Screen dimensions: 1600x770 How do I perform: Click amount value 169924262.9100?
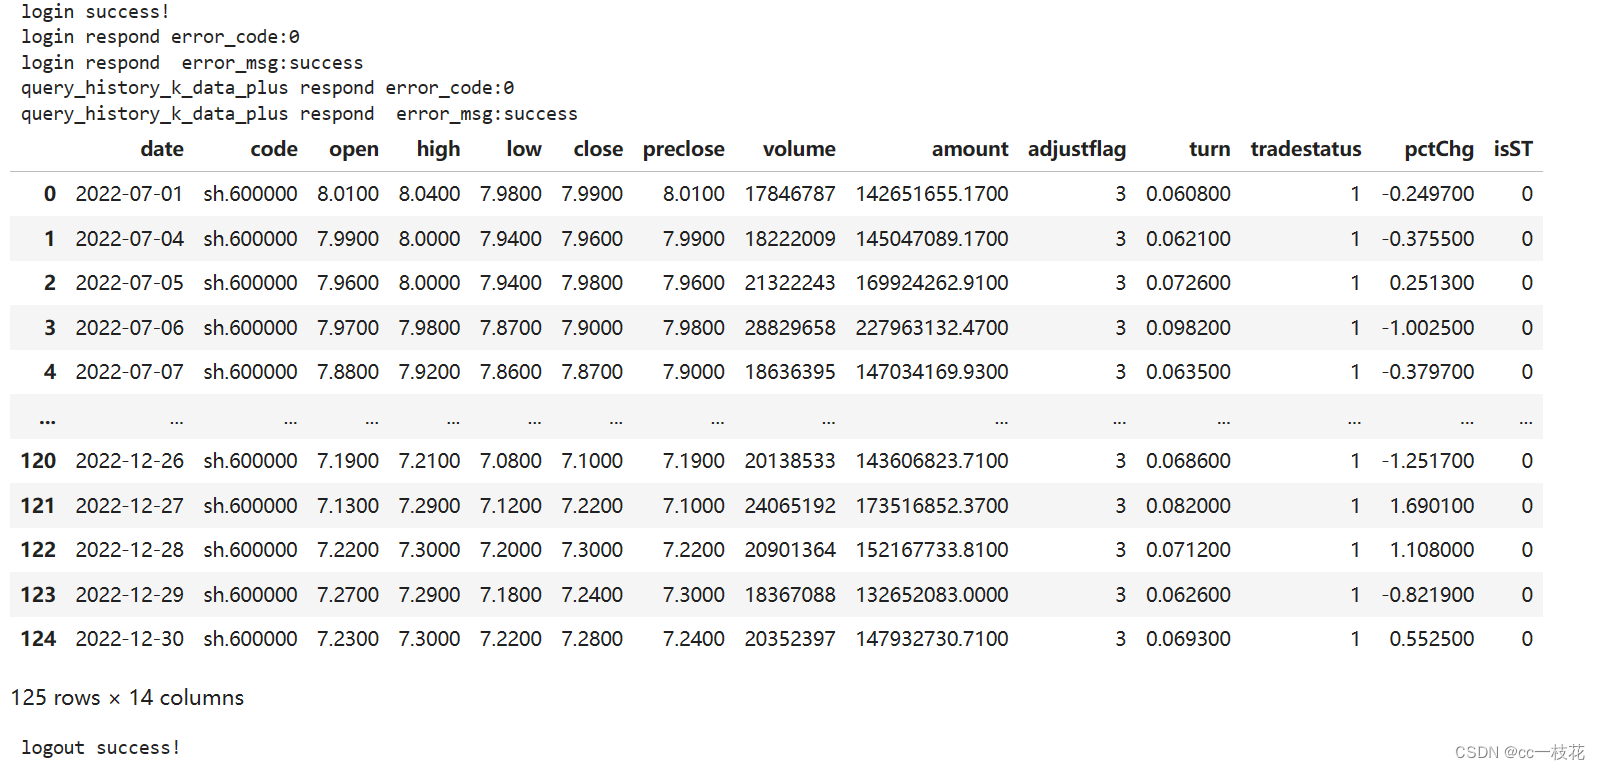click(x=932, y=283)
